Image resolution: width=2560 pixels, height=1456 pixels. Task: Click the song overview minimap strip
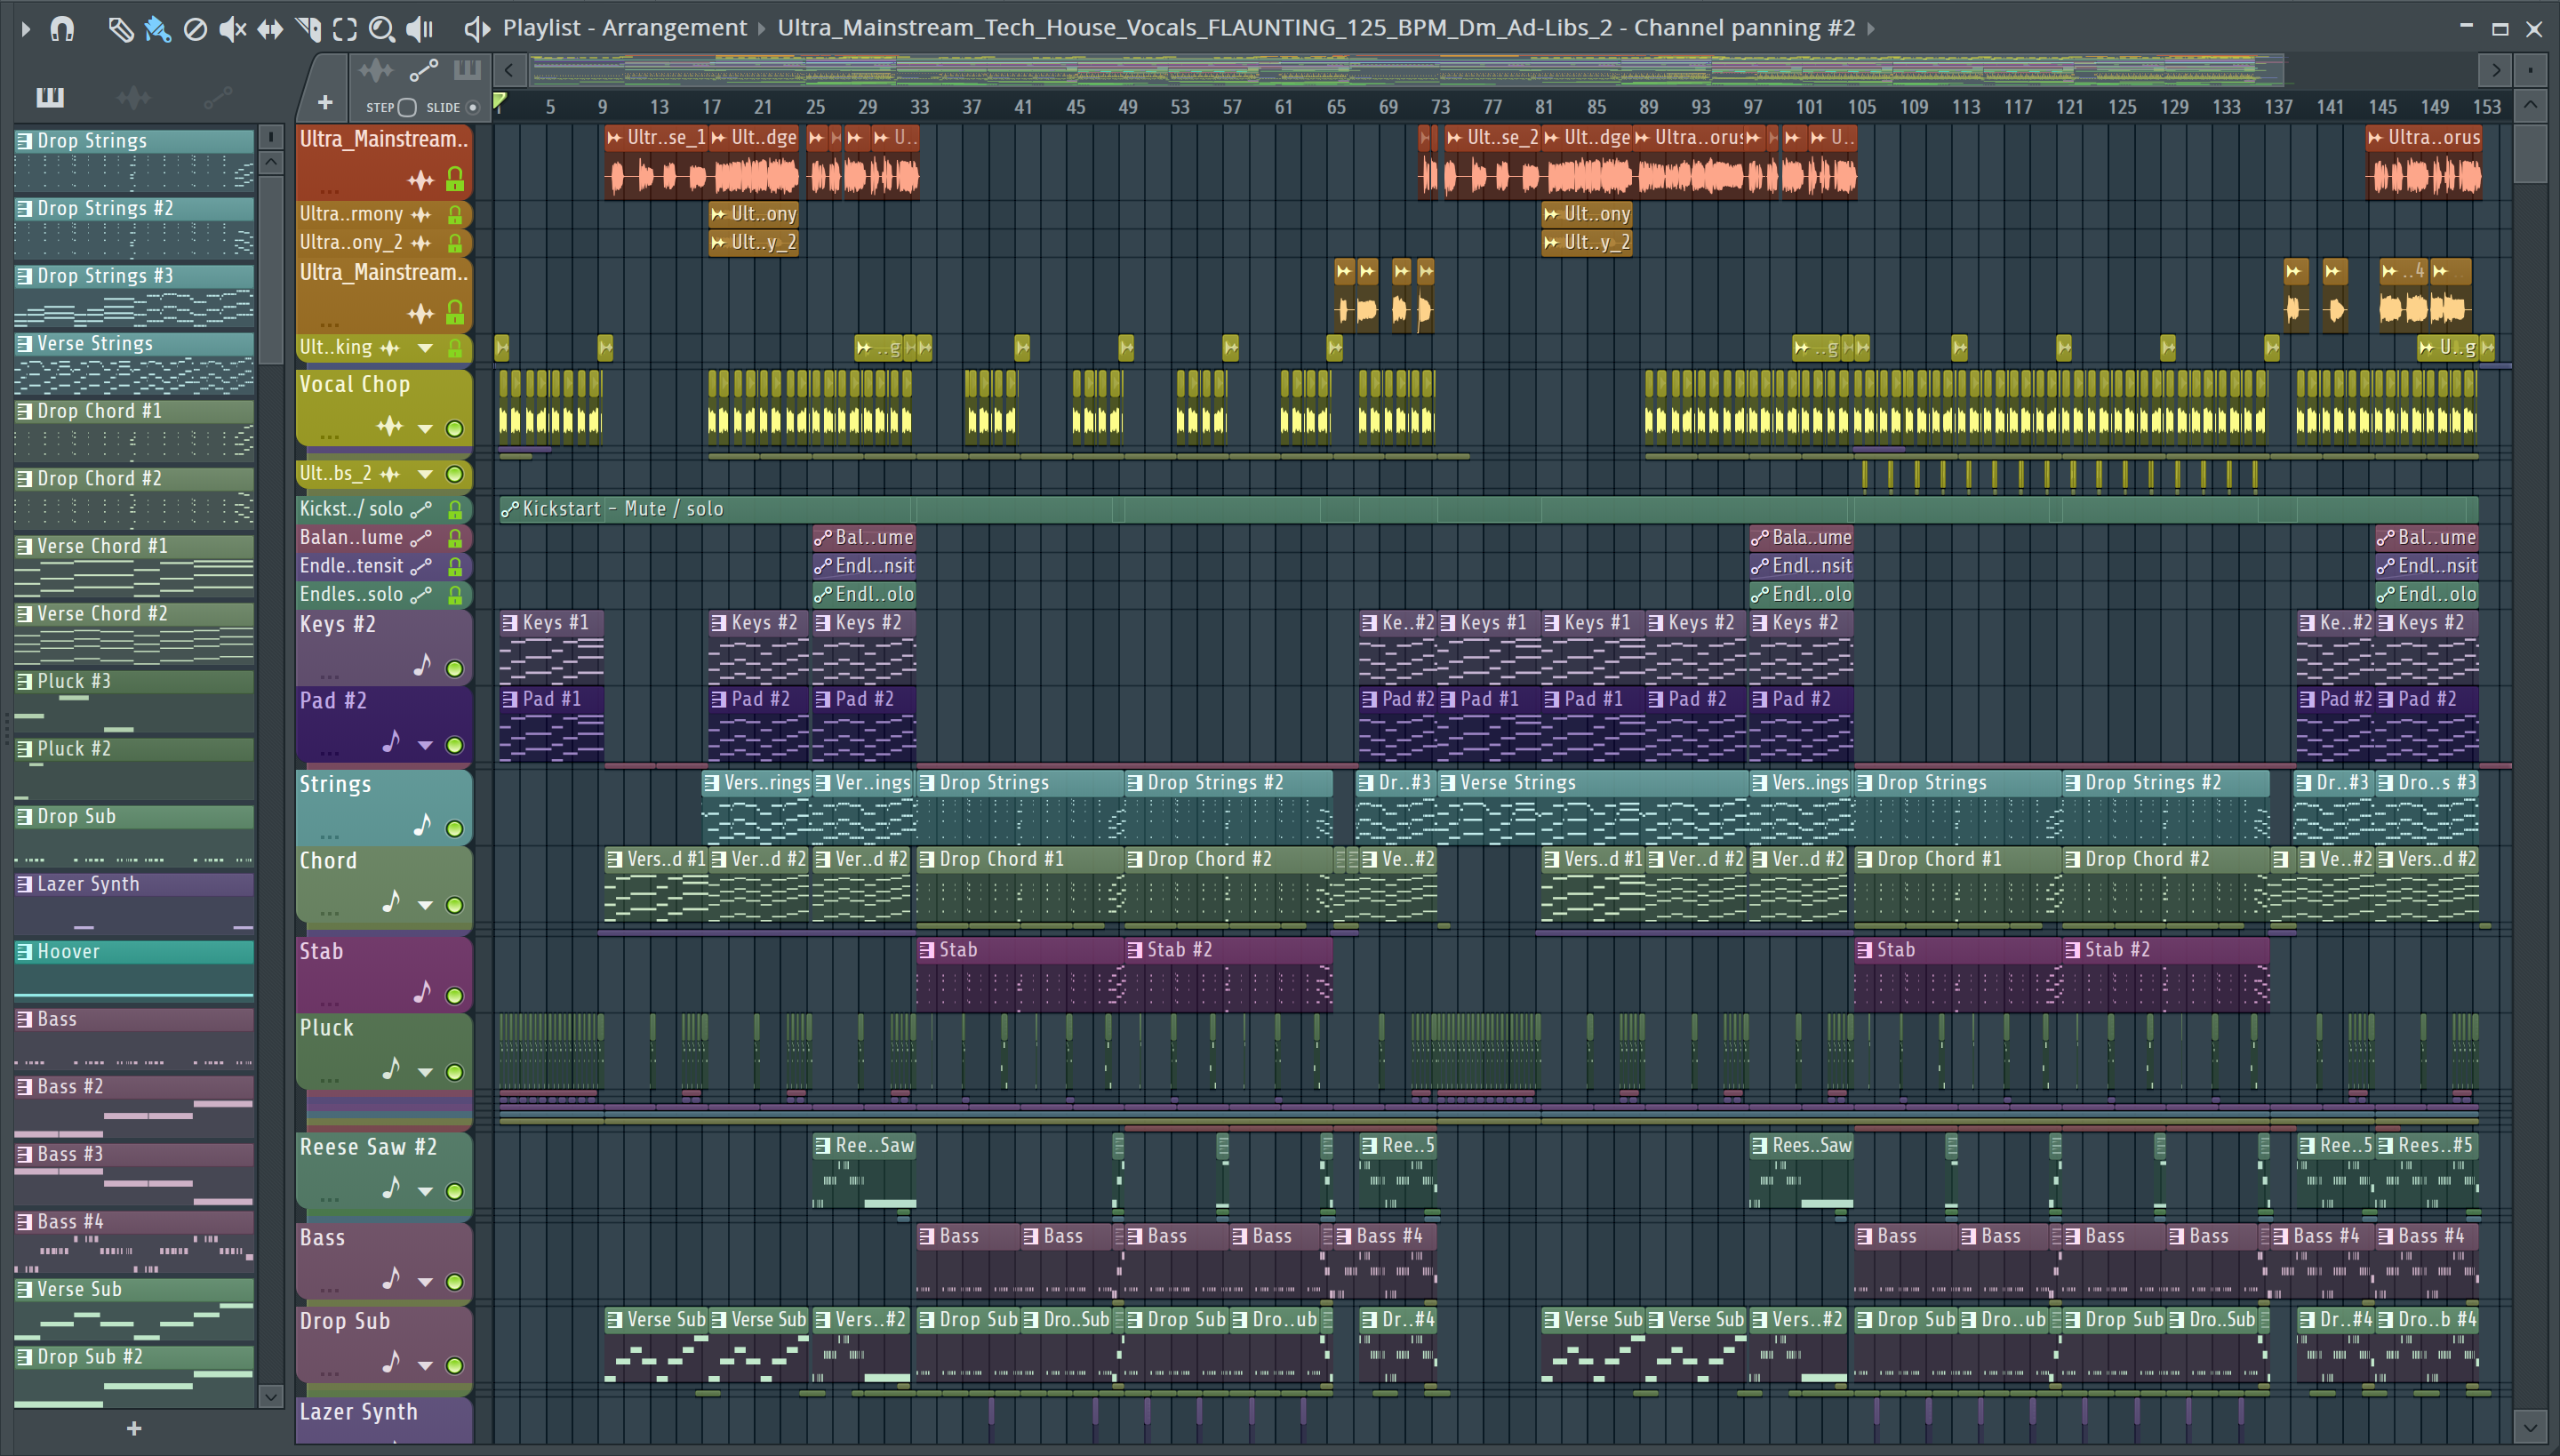[x=1406, y=70]
